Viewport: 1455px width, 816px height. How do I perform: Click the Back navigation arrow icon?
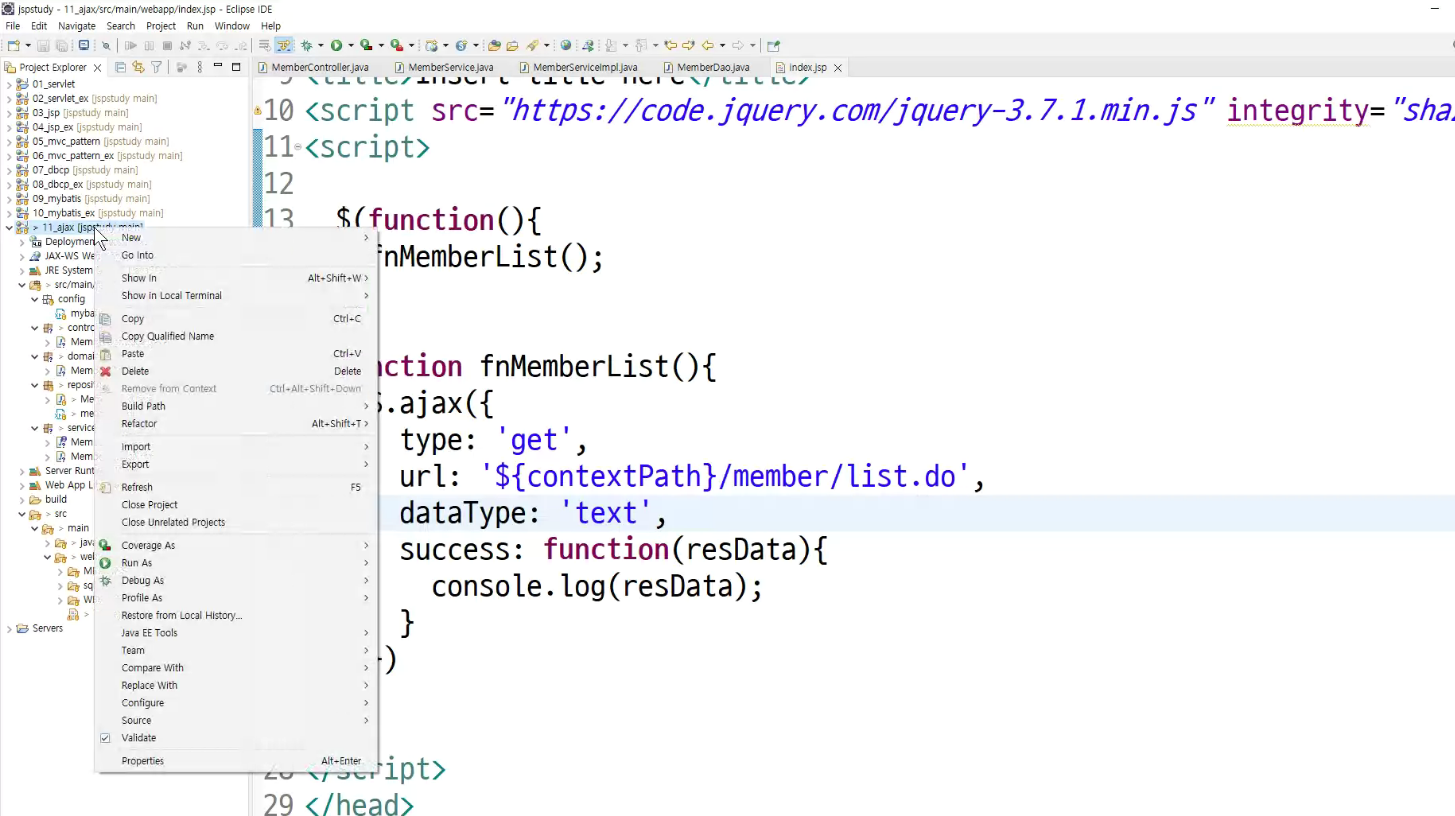point(707,45)
